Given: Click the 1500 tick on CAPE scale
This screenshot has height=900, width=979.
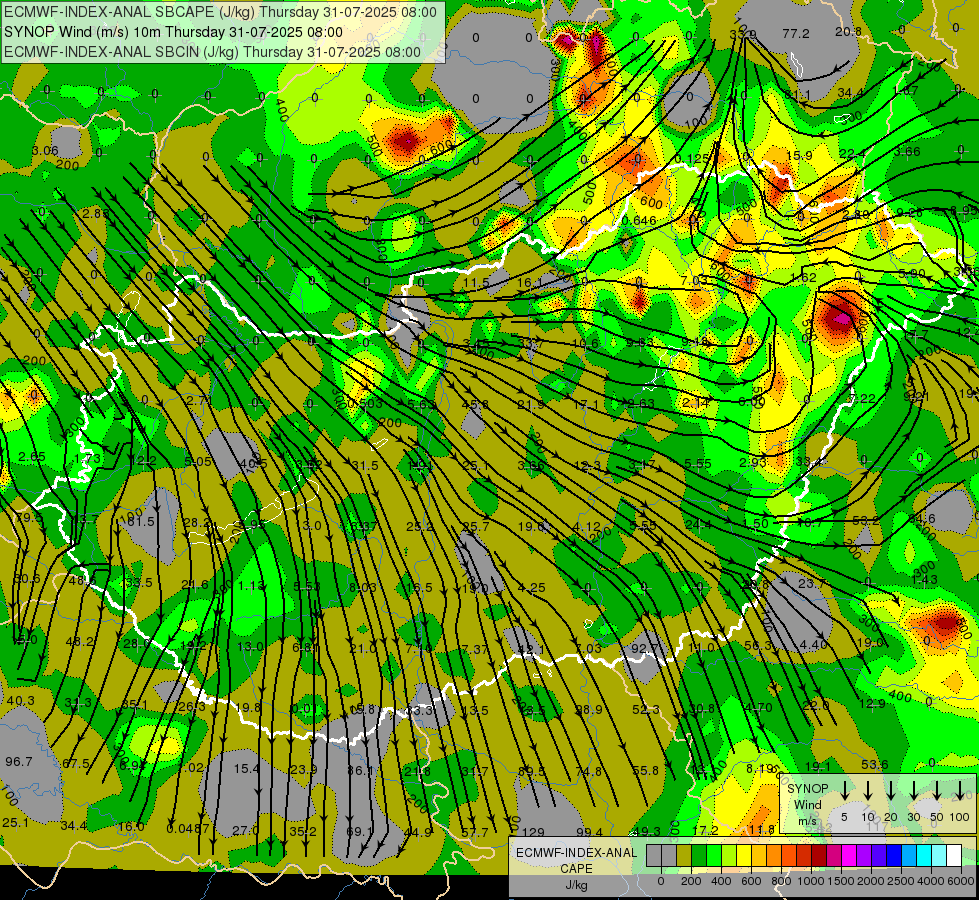Looking at the screenshot, I should coord(841,881).
